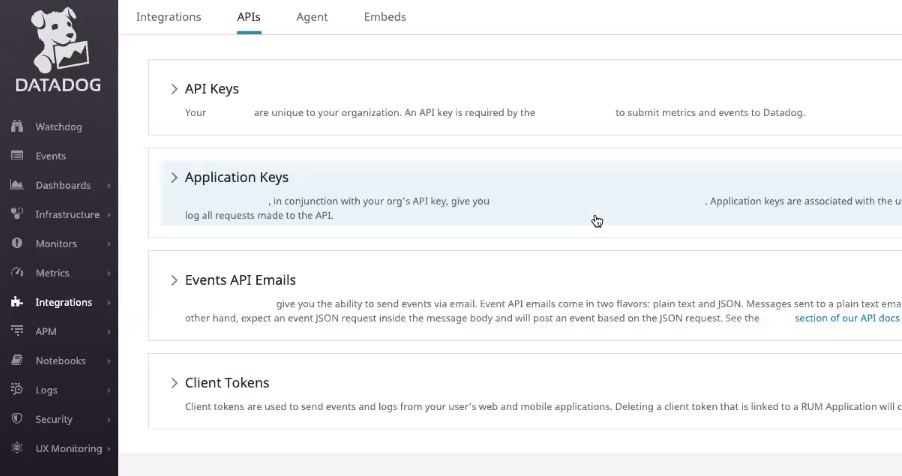This screenshot has width=902, height=476.
Task: Click the Security shield icon
Action: (17, 419)
